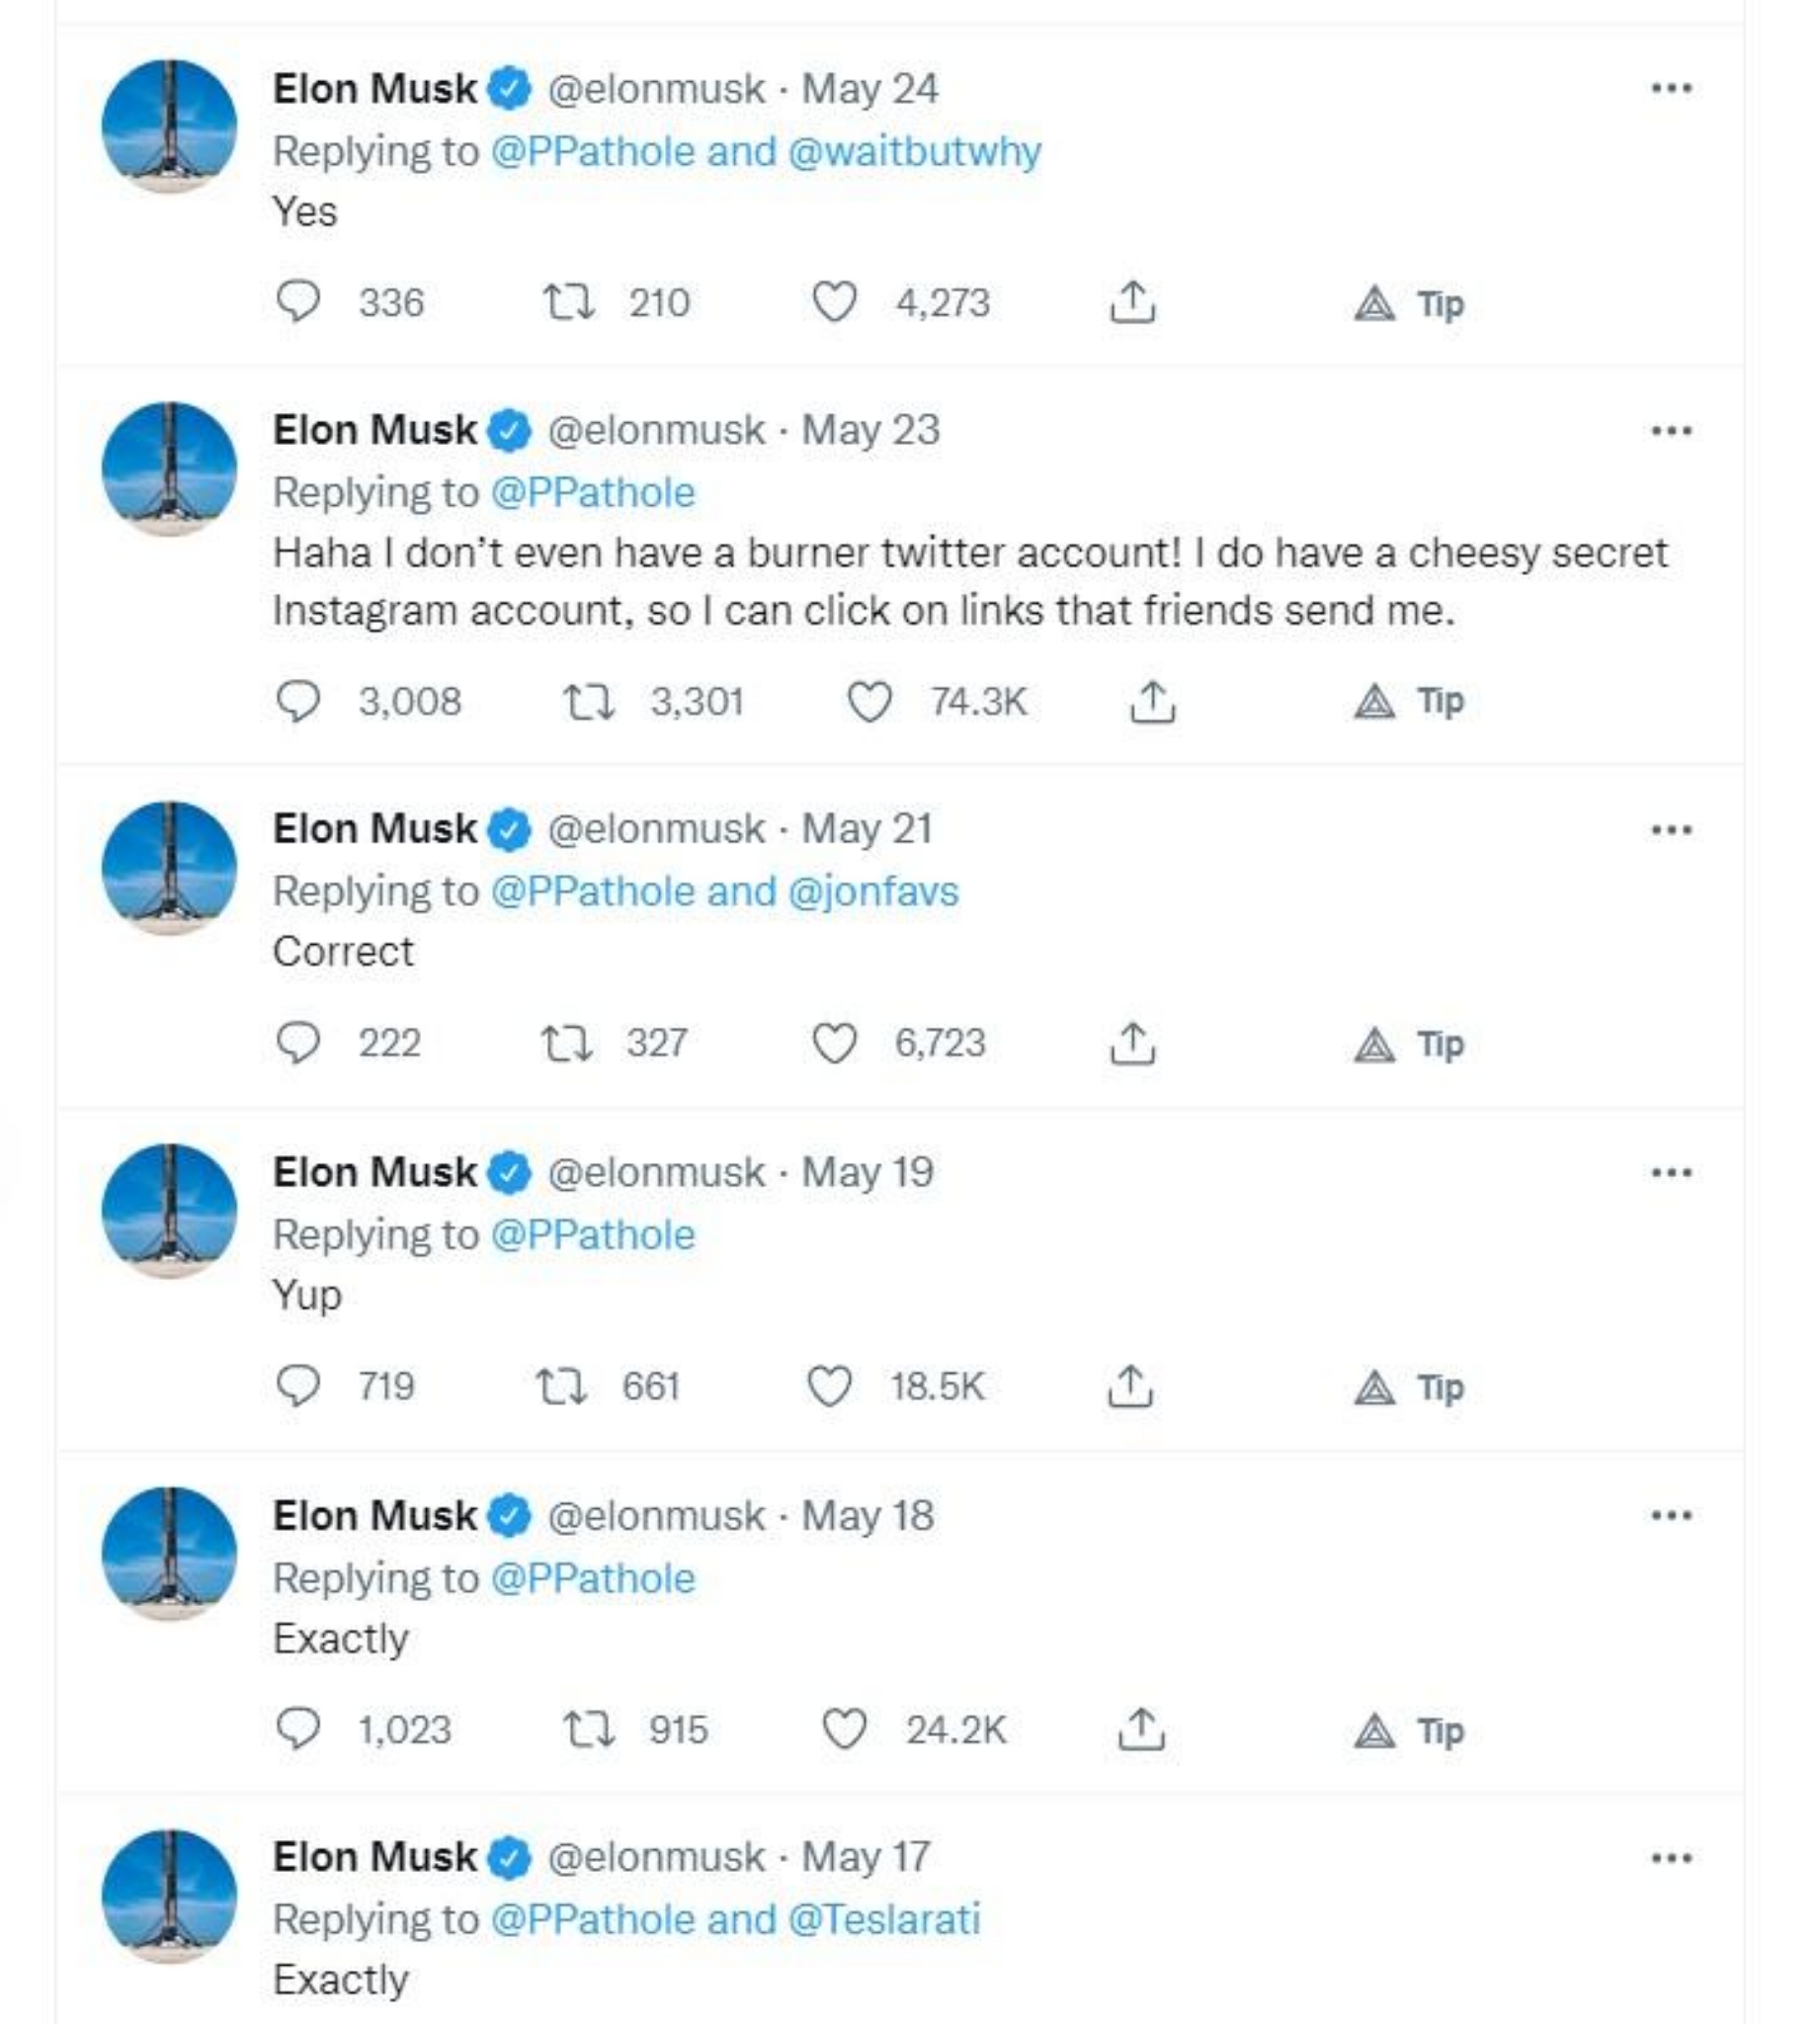The width and height of the screenshot is (1820, 2024).
Task: Share the May 21 "Correct" tweet
Action: pyautogui.click(x=1132, y=1043)
